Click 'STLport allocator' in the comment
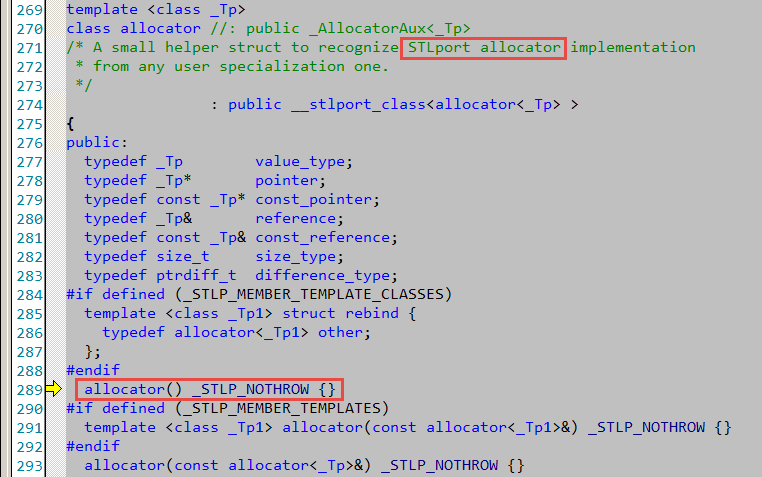The height and width of the screenshot is (477, 762). 484,48
